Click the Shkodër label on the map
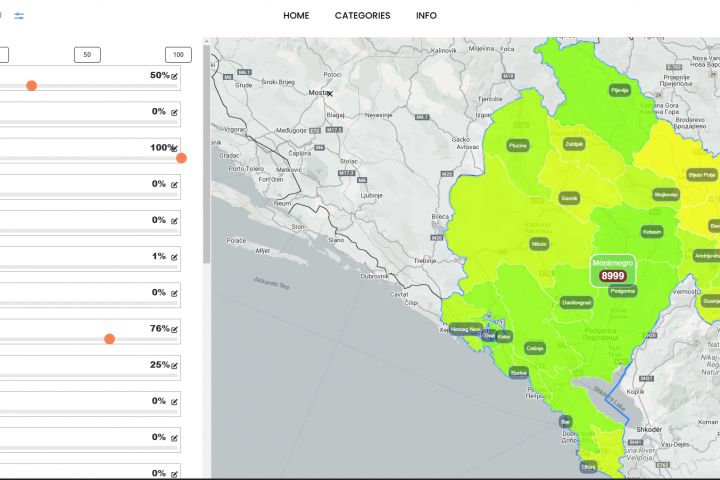The height and width of the screenshot is (480, 720). tap(649, 429)
